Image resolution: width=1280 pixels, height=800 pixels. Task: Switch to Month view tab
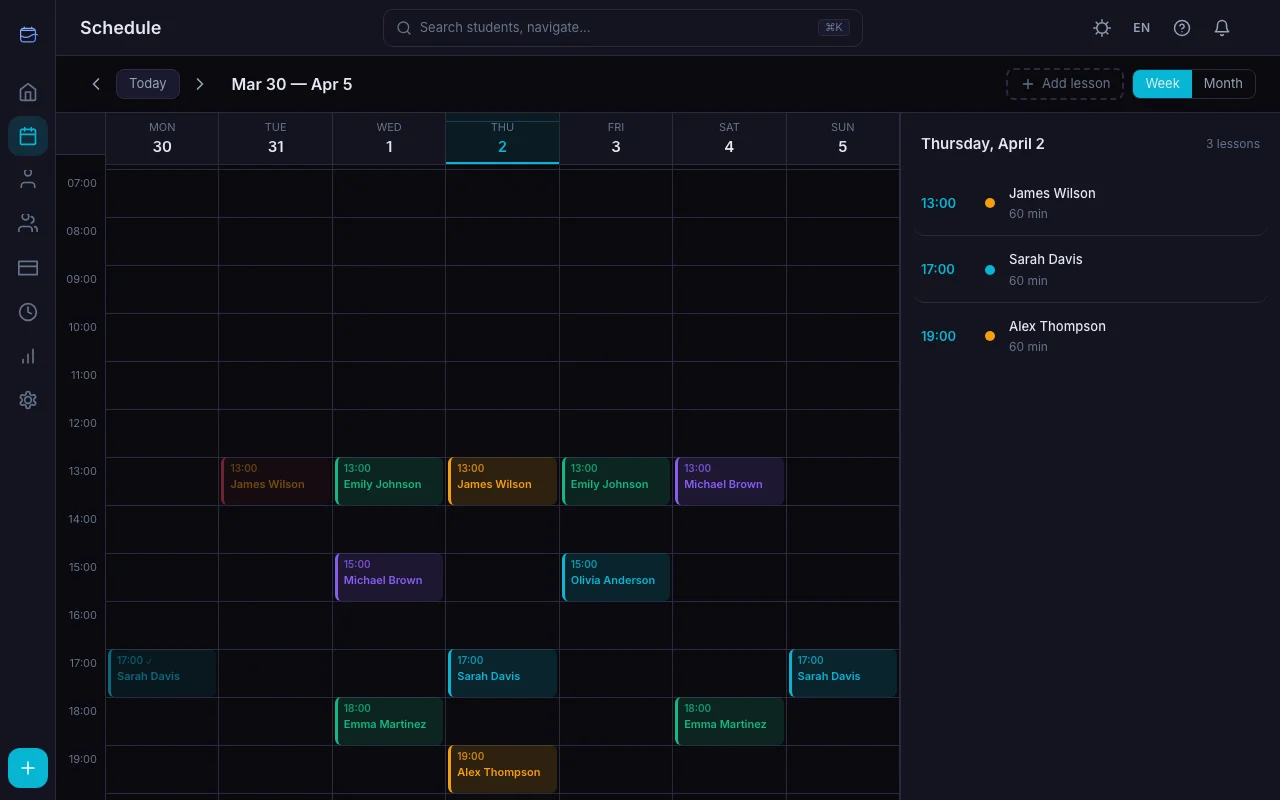click(1223, 84)
